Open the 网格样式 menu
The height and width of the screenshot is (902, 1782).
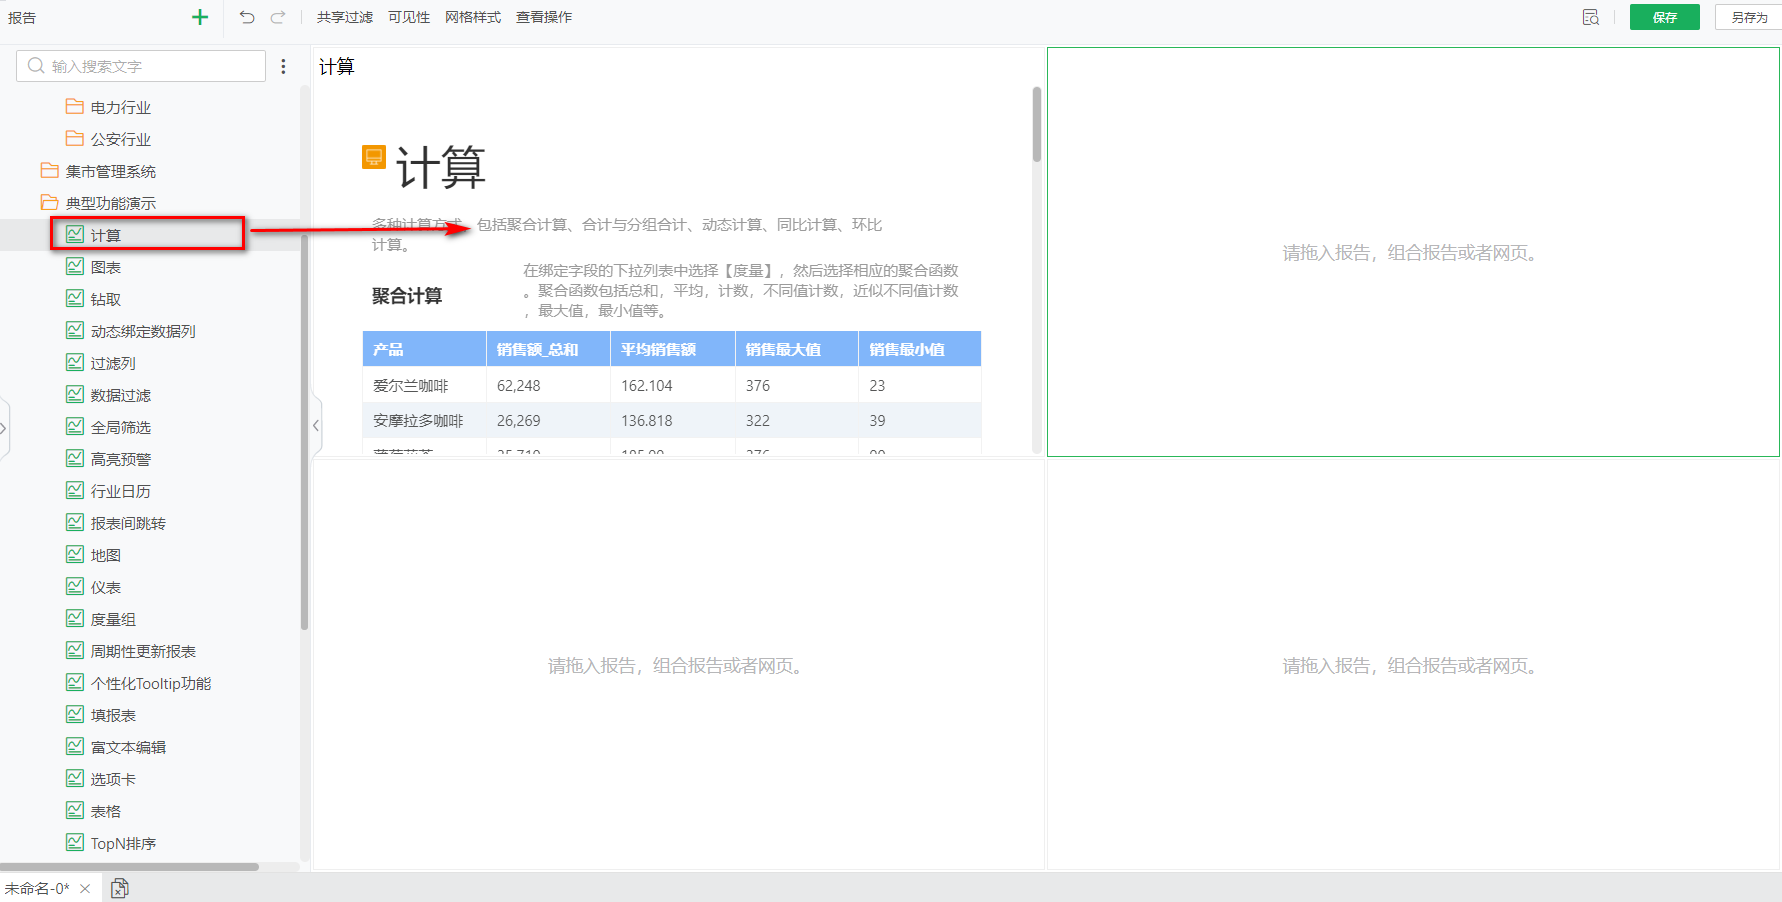coord(472,17)
